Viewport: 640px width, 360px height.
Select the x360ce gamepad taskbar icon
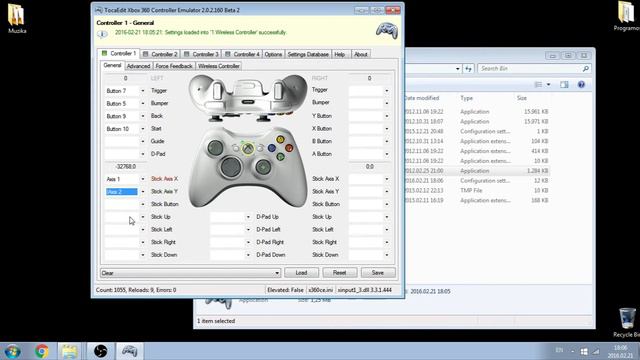click(x=129, y=351)
